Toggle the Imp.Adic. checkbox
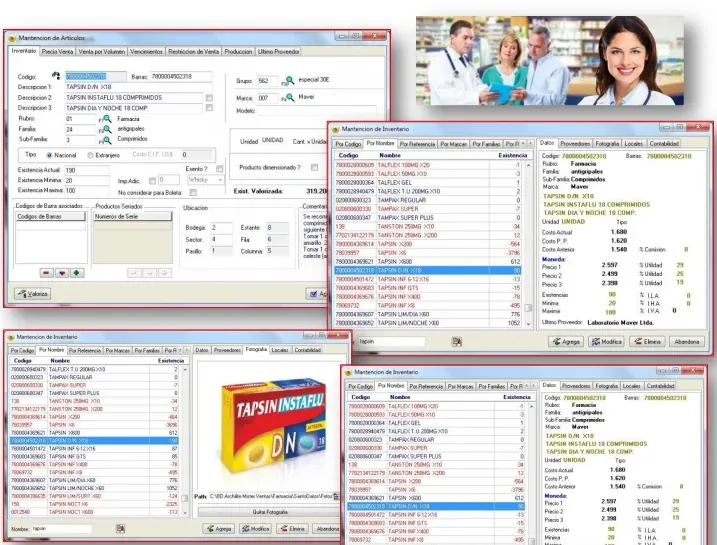This screenshot has width=717, height=545. [x=152, y=181]
